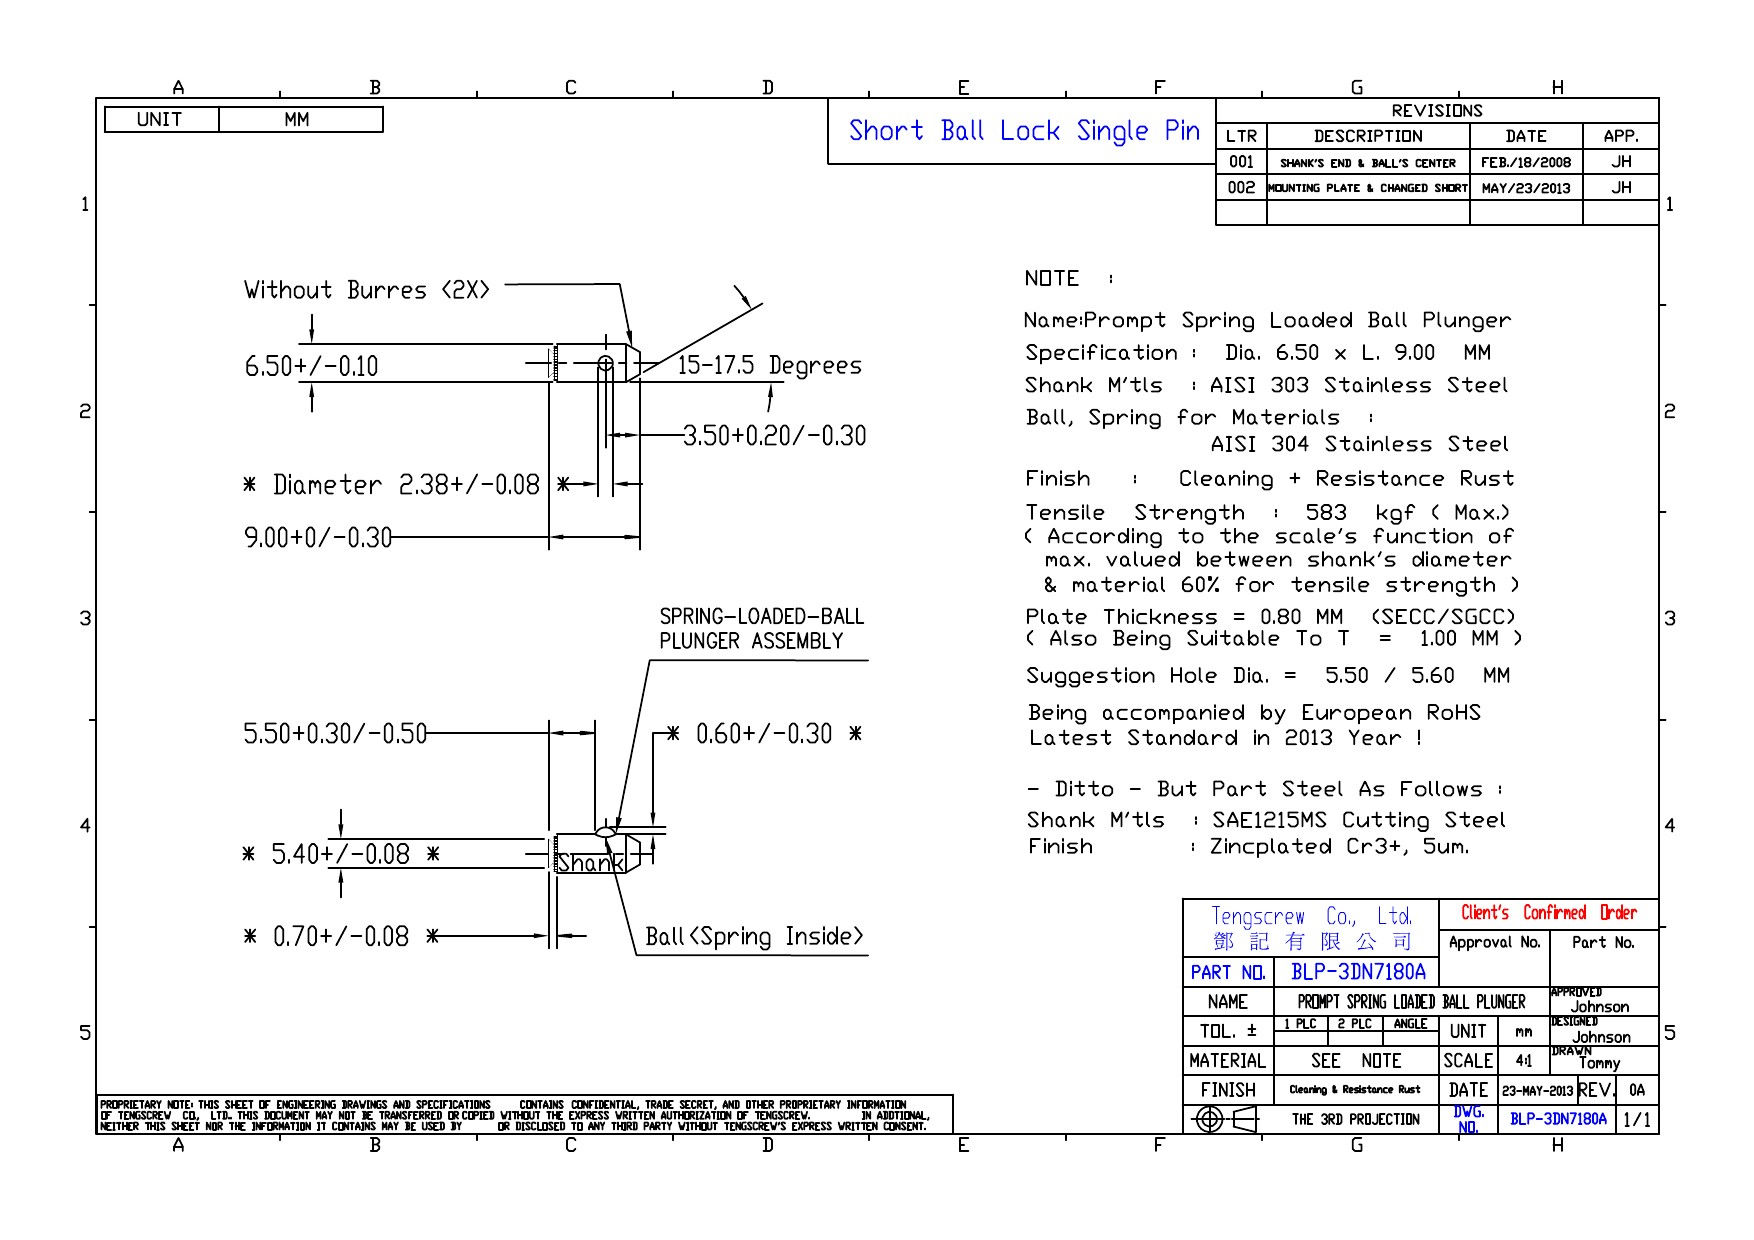
Task: Click the SPRING-LOADED-BALL PLUNGER ASSEMBLY label
Action: coord(760,629)
